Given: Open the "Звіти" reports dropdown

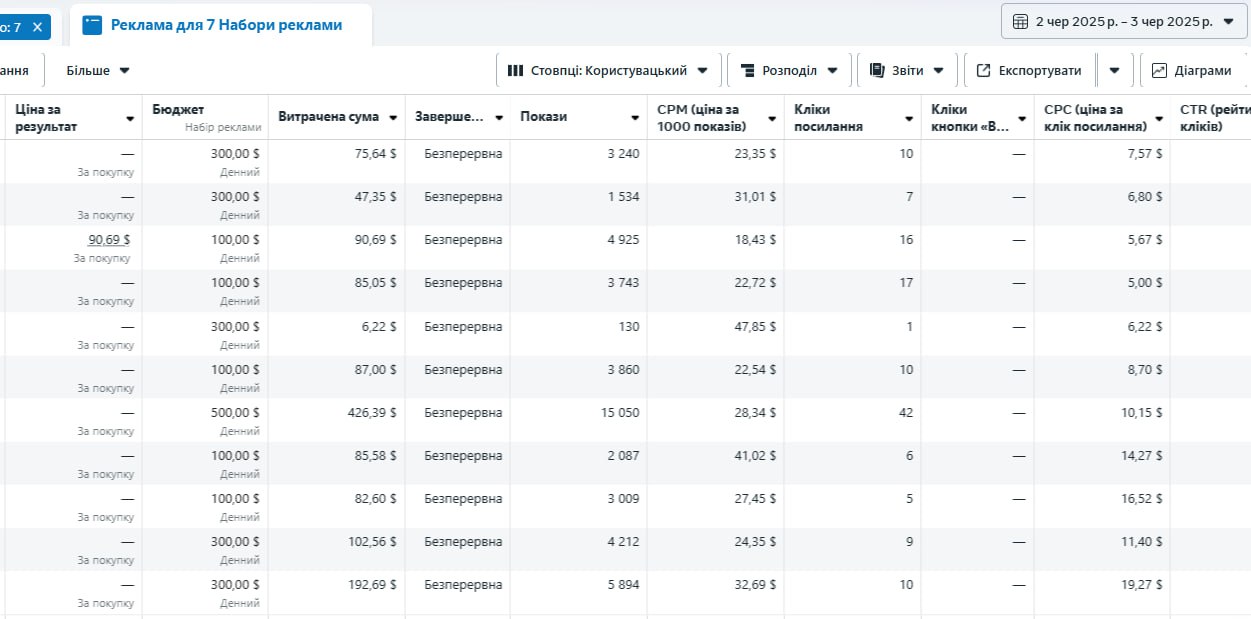Looking at the screenshot, I should pyautogui.click(x=907, y=70).
